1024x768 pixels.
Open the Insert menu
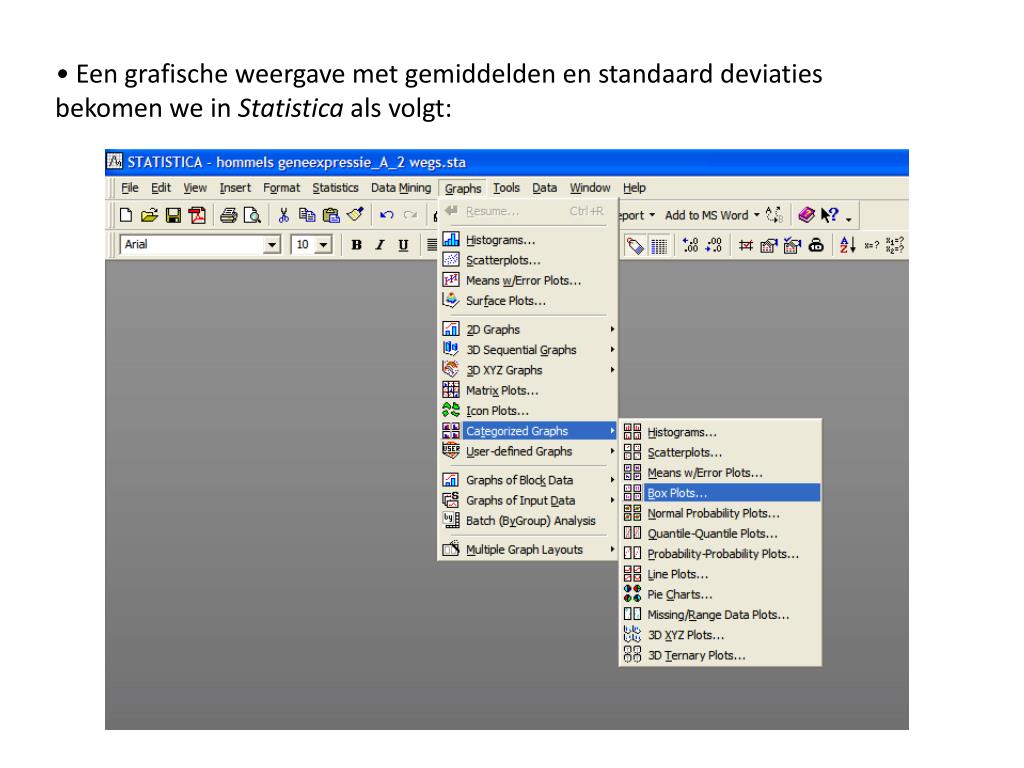click(x=235, y=187)
